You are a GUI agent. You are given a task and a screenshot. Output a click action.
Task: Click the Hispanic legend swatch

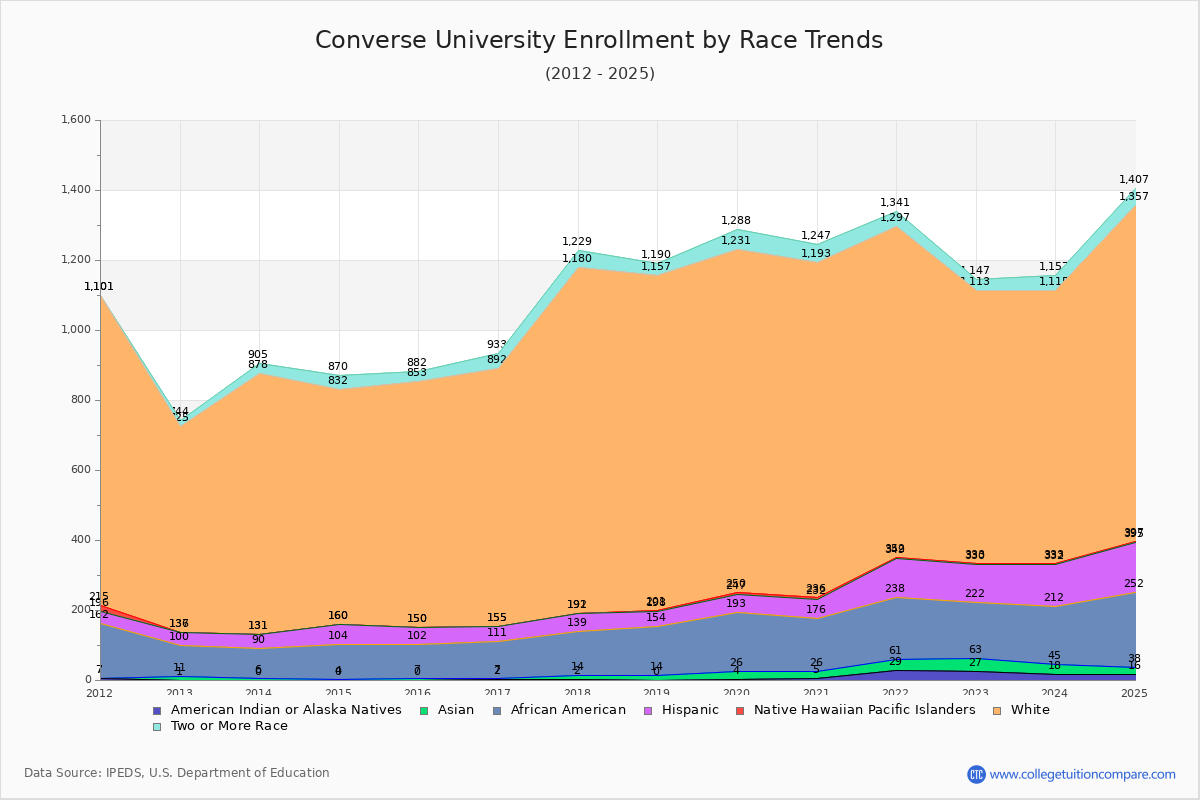tap(647, 710)
